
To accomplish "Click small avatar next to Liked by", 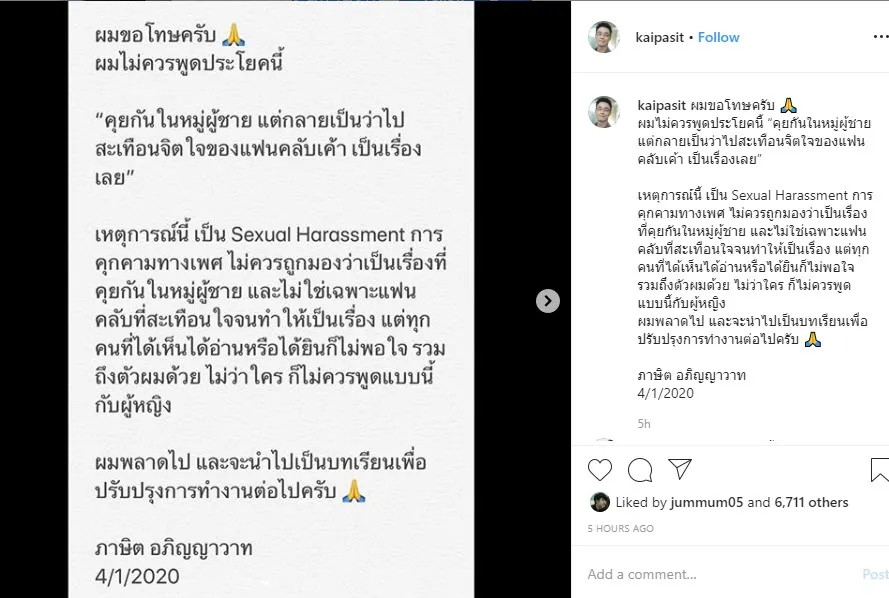I will (599, 502).
